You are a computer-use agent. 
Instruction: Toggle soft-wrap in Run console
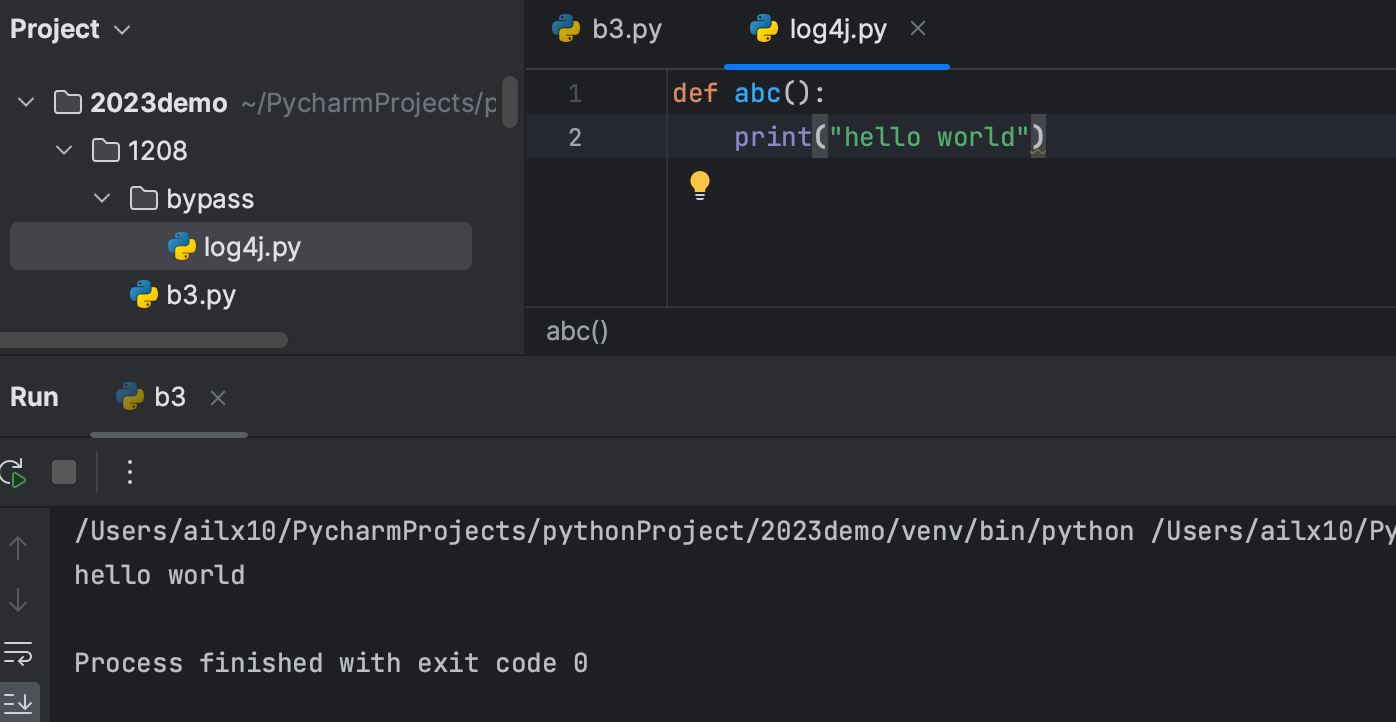click(x=18, y=654)
